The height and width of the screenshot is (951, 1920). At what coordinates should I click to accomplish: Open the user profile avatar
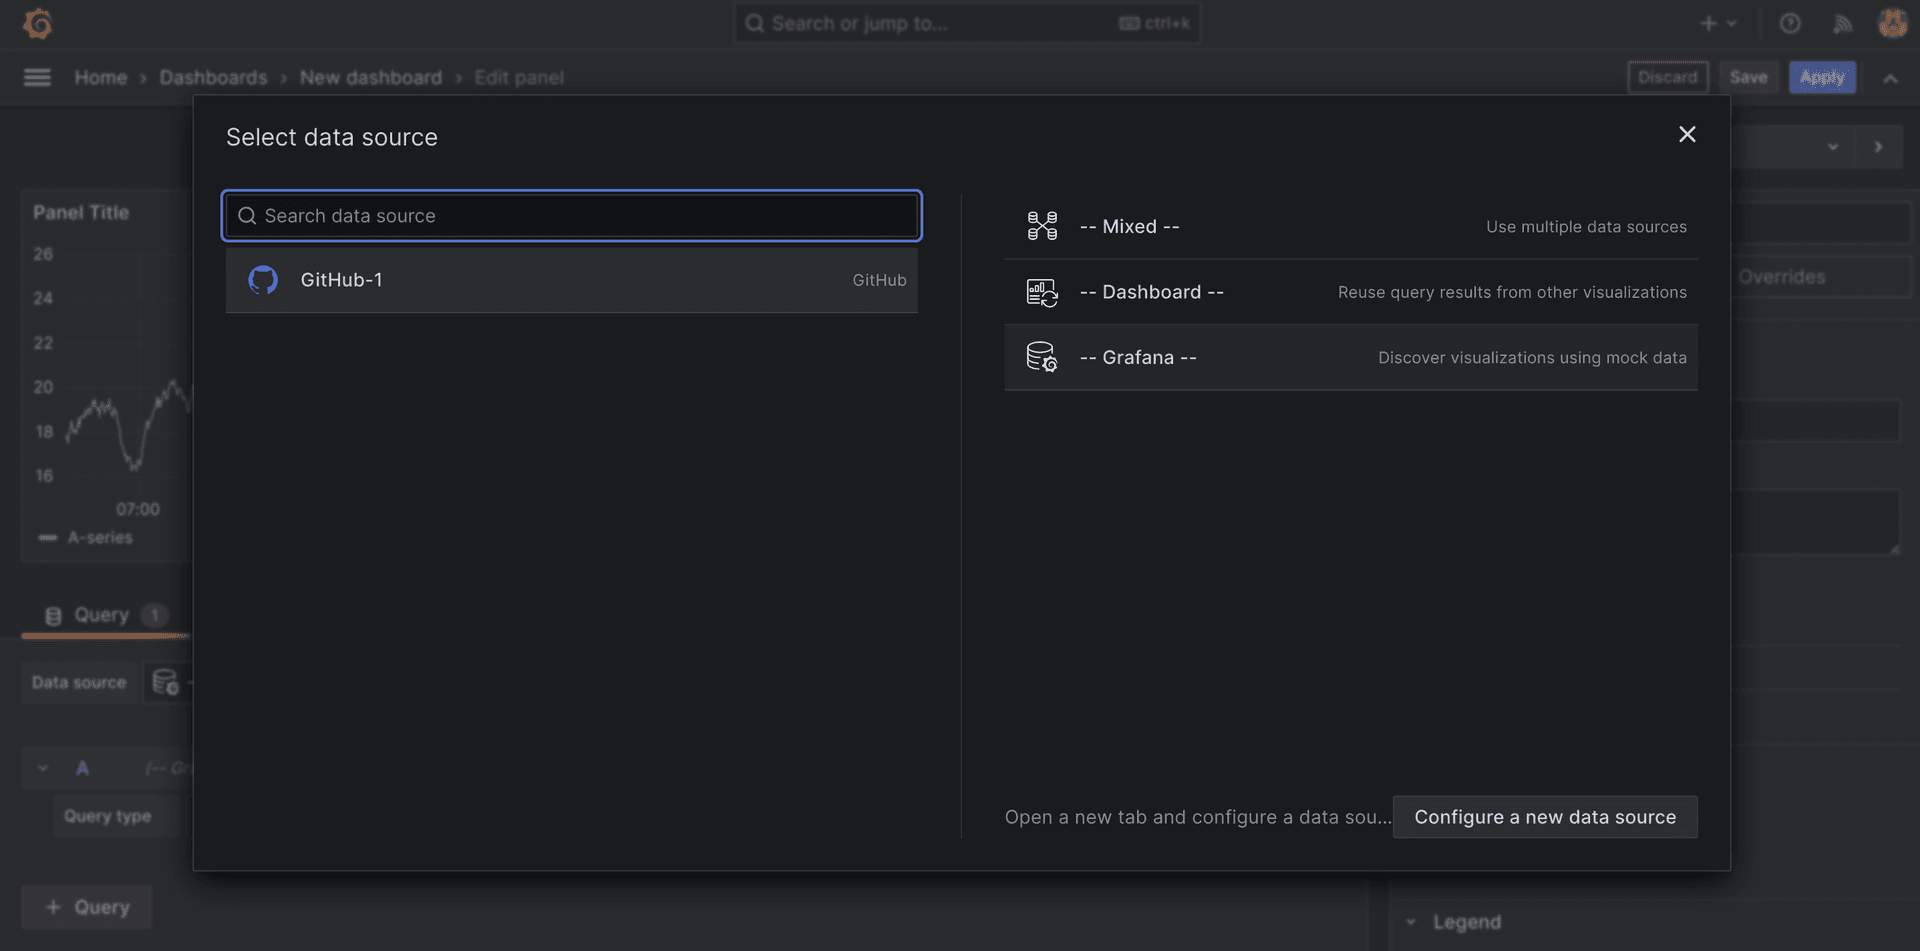[x=1893, y=23]
